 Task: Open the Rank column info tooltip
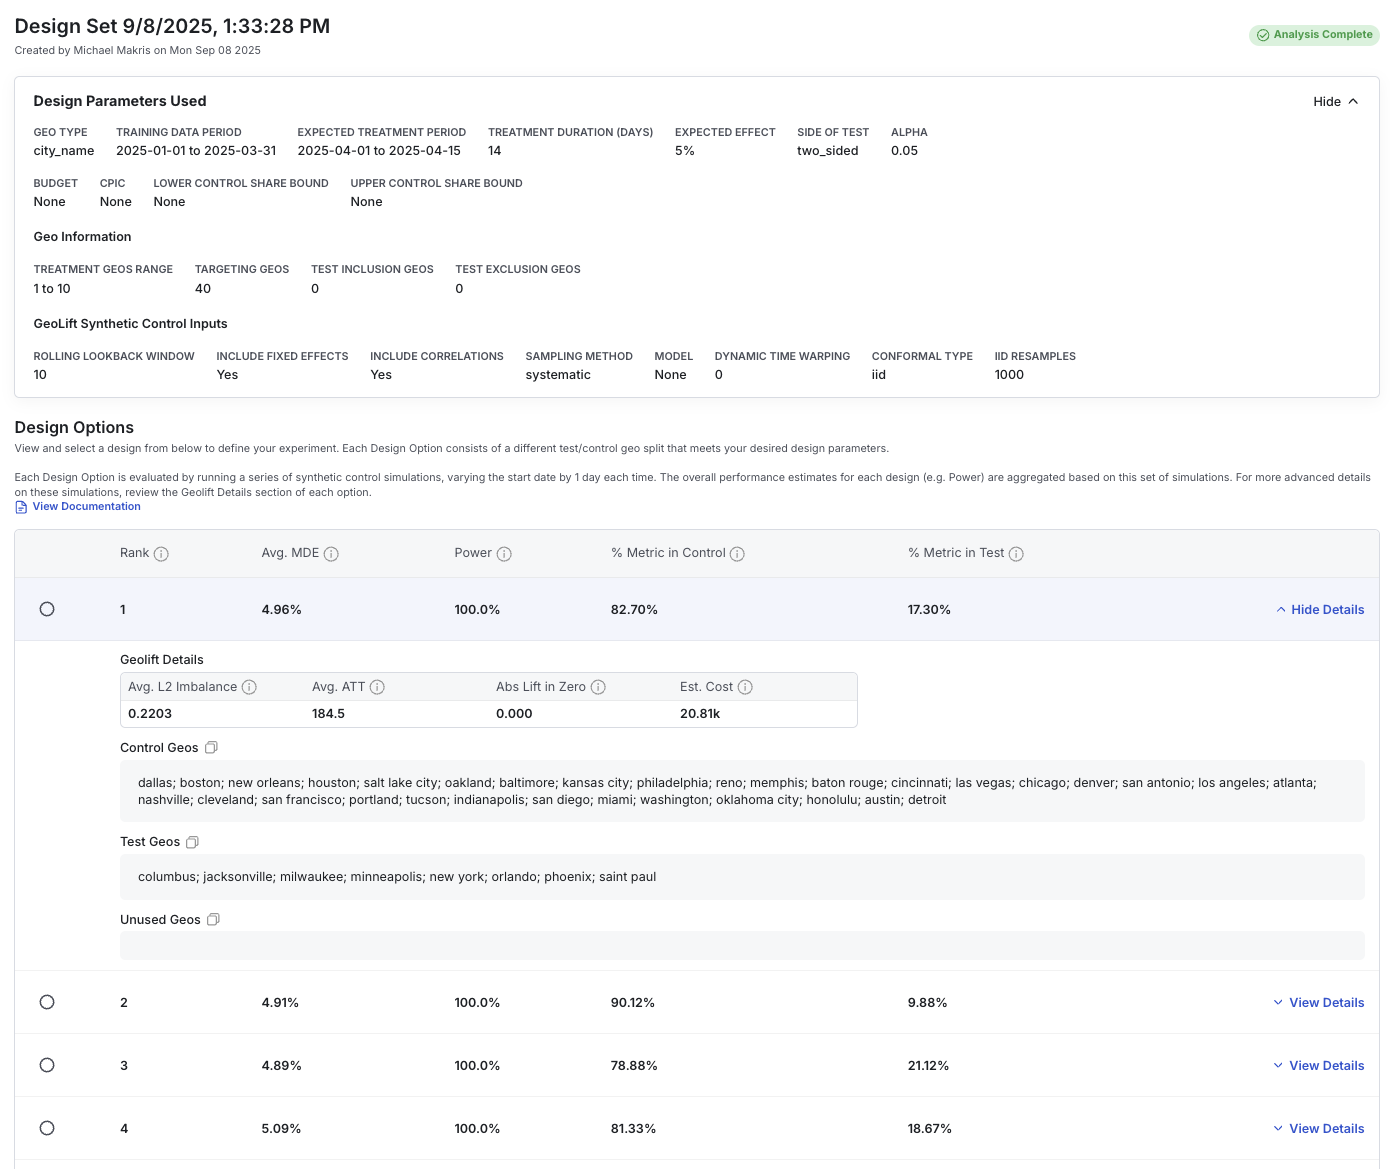pos(163,553)
